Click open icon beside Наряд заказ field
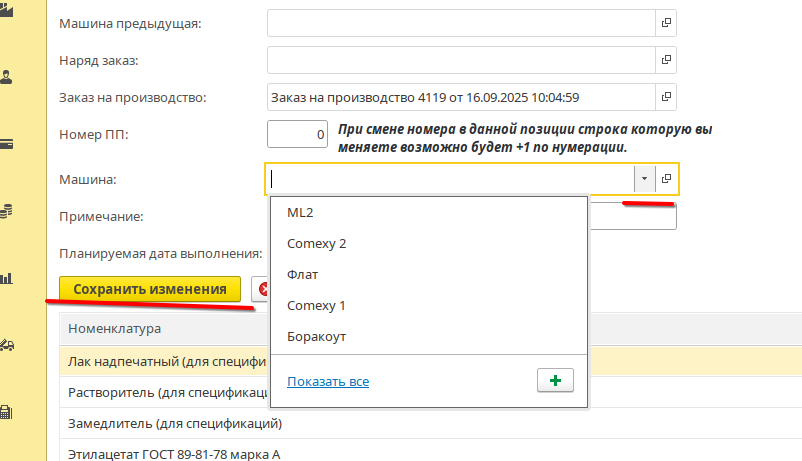This screenshot has width=802, height=461. [x=667, y=60]
